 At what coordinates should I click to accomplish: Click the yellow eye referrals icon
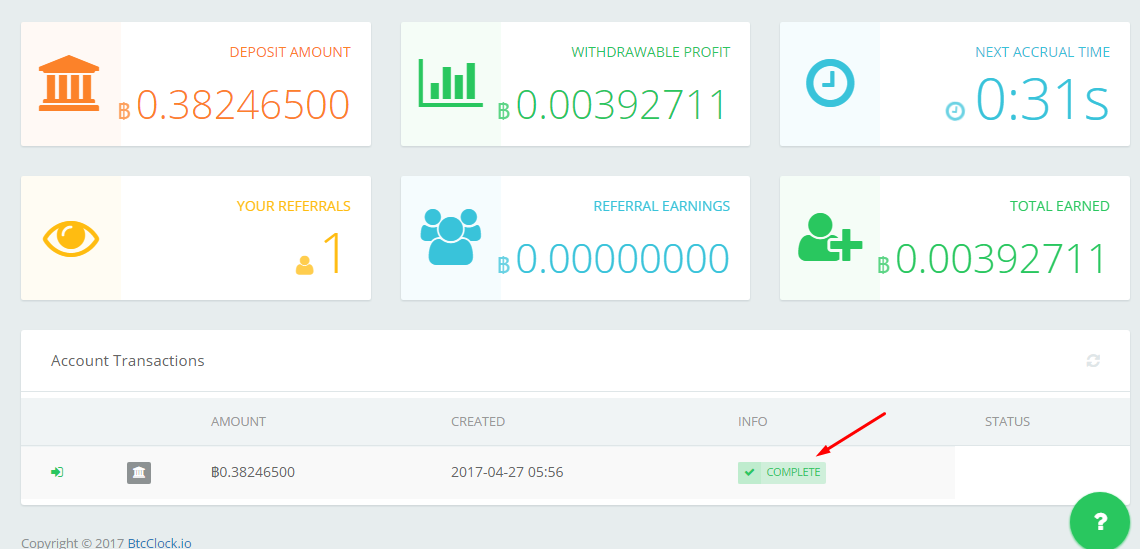pyautogui.click(x=71, y=239)
